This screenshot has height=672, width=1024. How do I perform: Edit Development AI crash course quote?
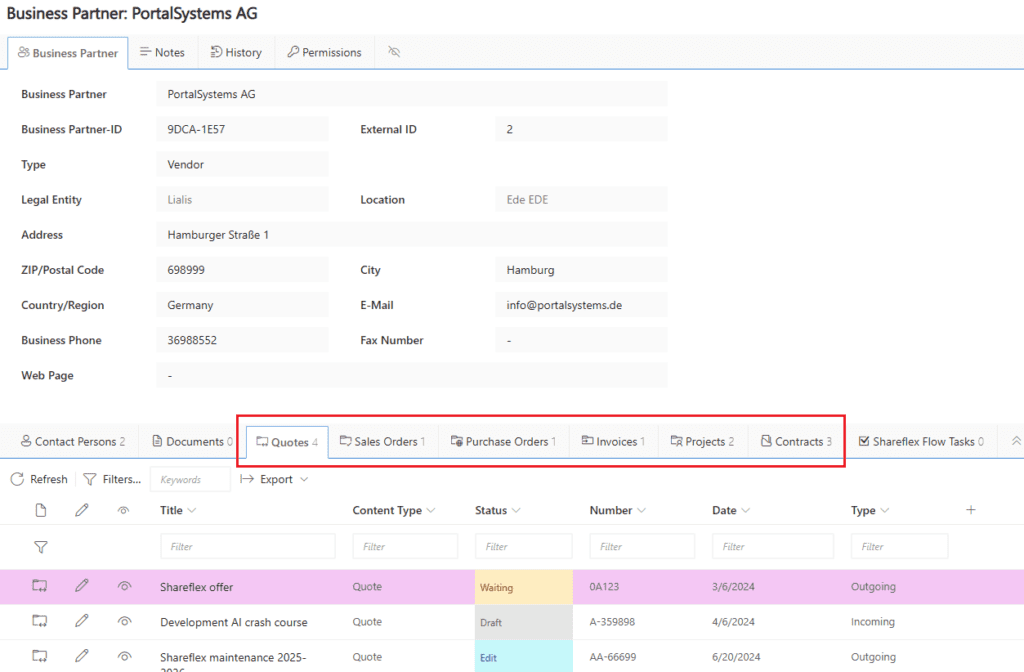[82, 621]
